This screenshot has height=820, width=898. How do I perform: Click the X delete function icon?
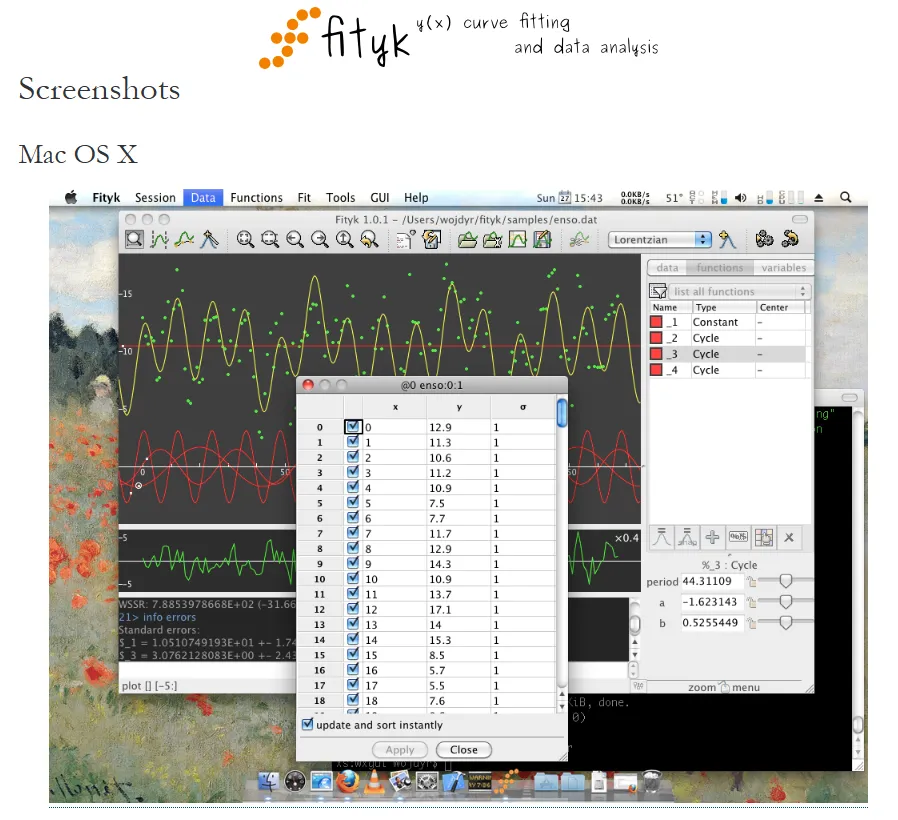pyautogui.click(x=789, y=537)
